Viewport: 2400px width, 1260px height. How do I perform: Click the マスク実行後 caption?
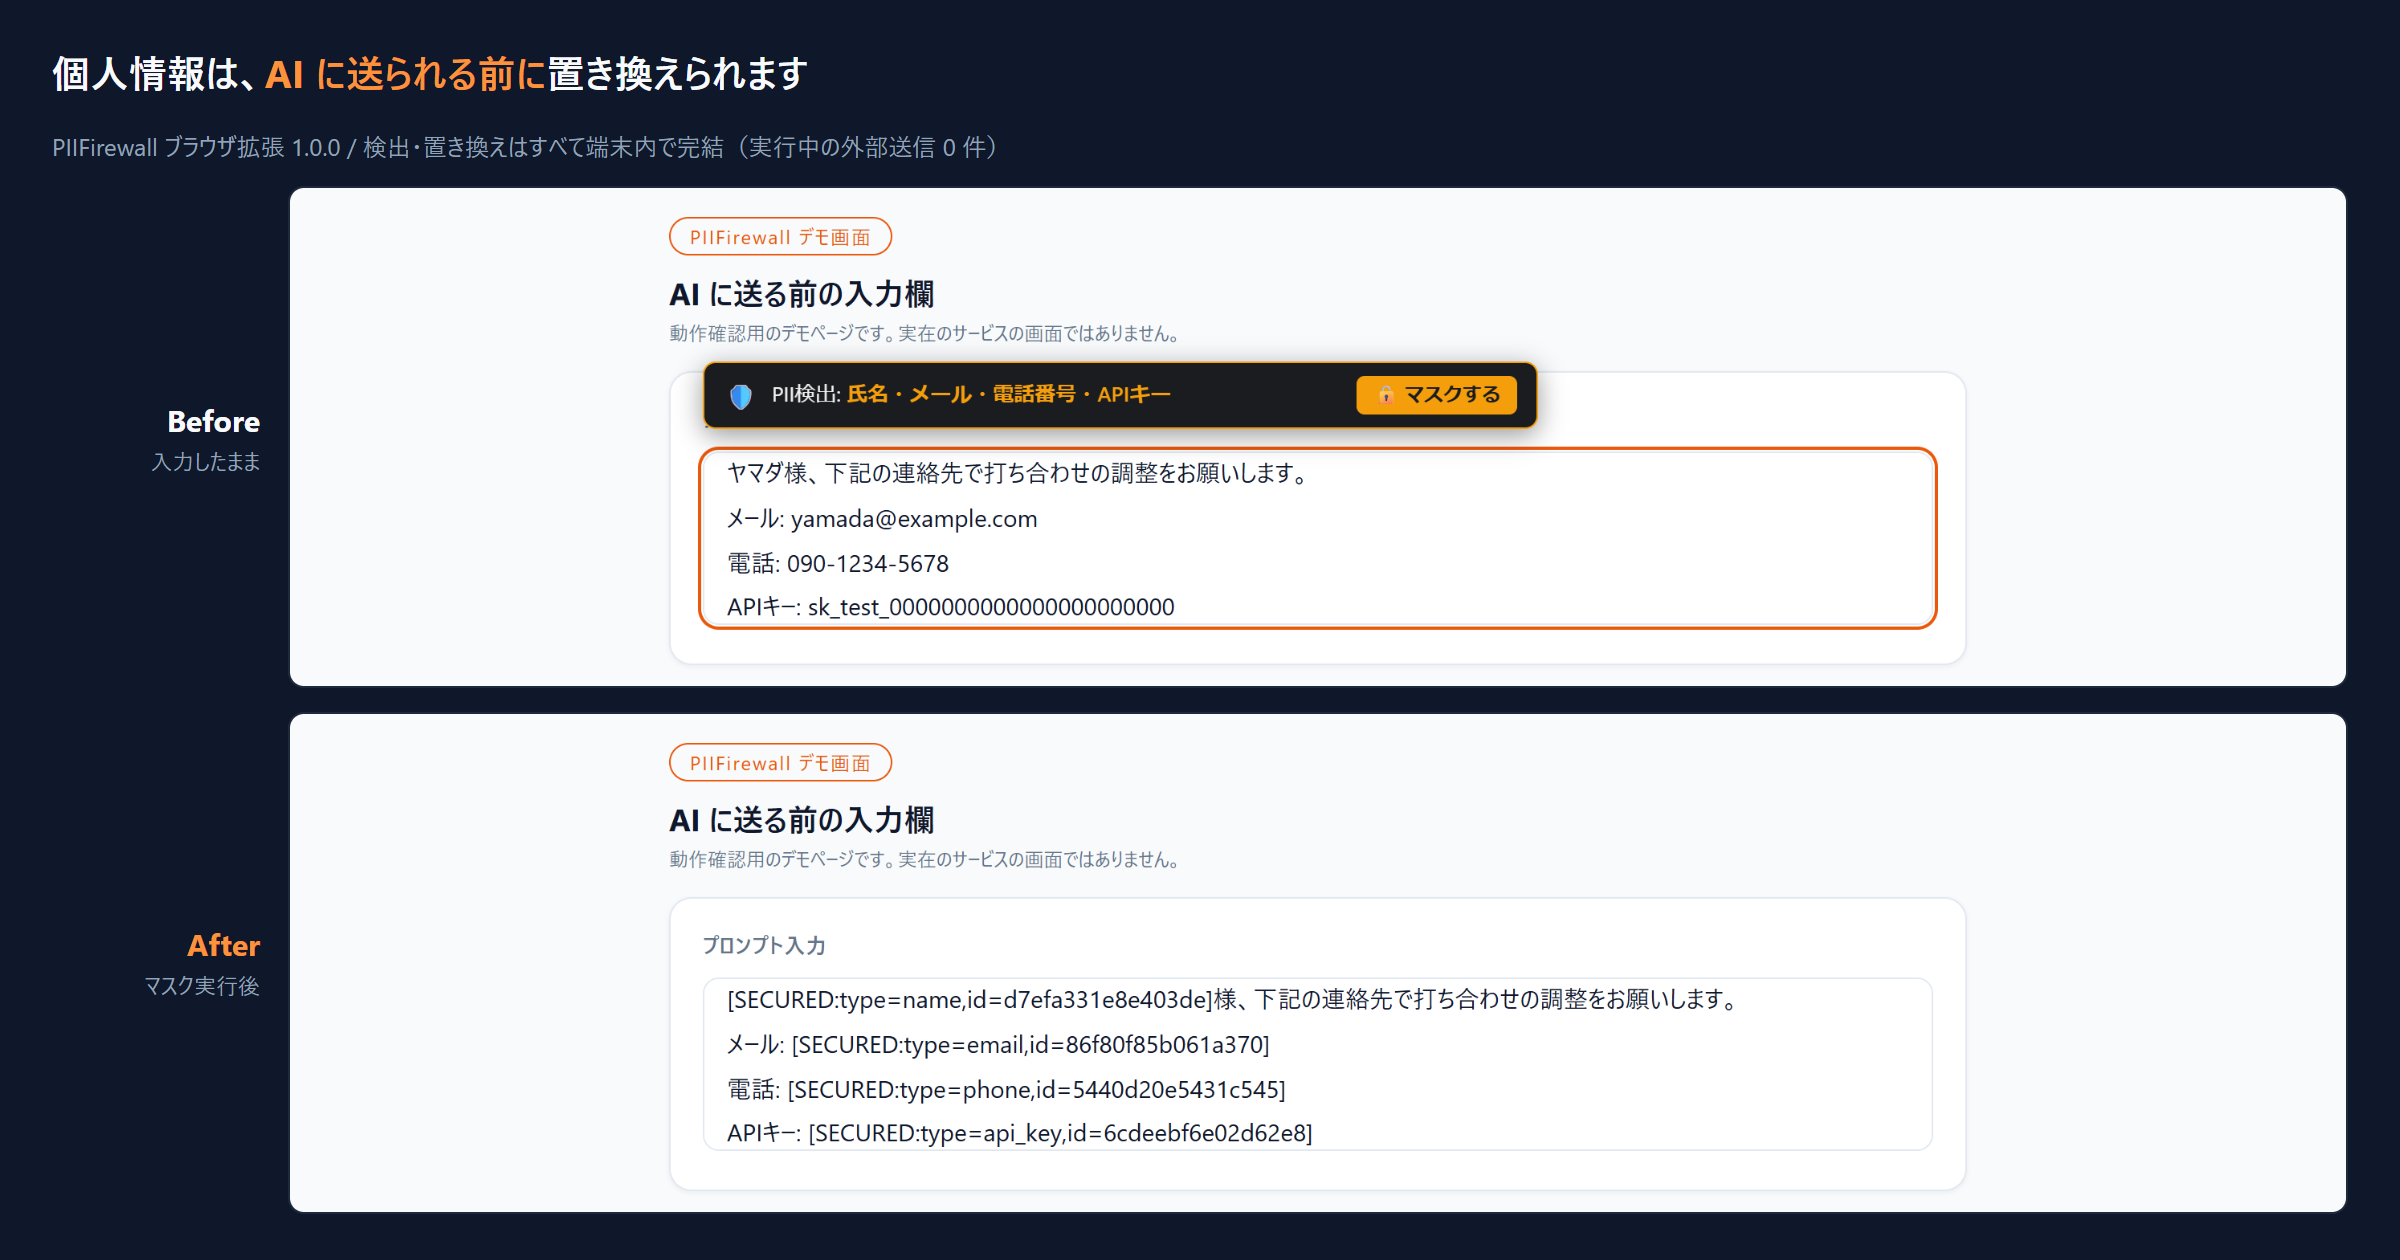click(x=202, y=986)
